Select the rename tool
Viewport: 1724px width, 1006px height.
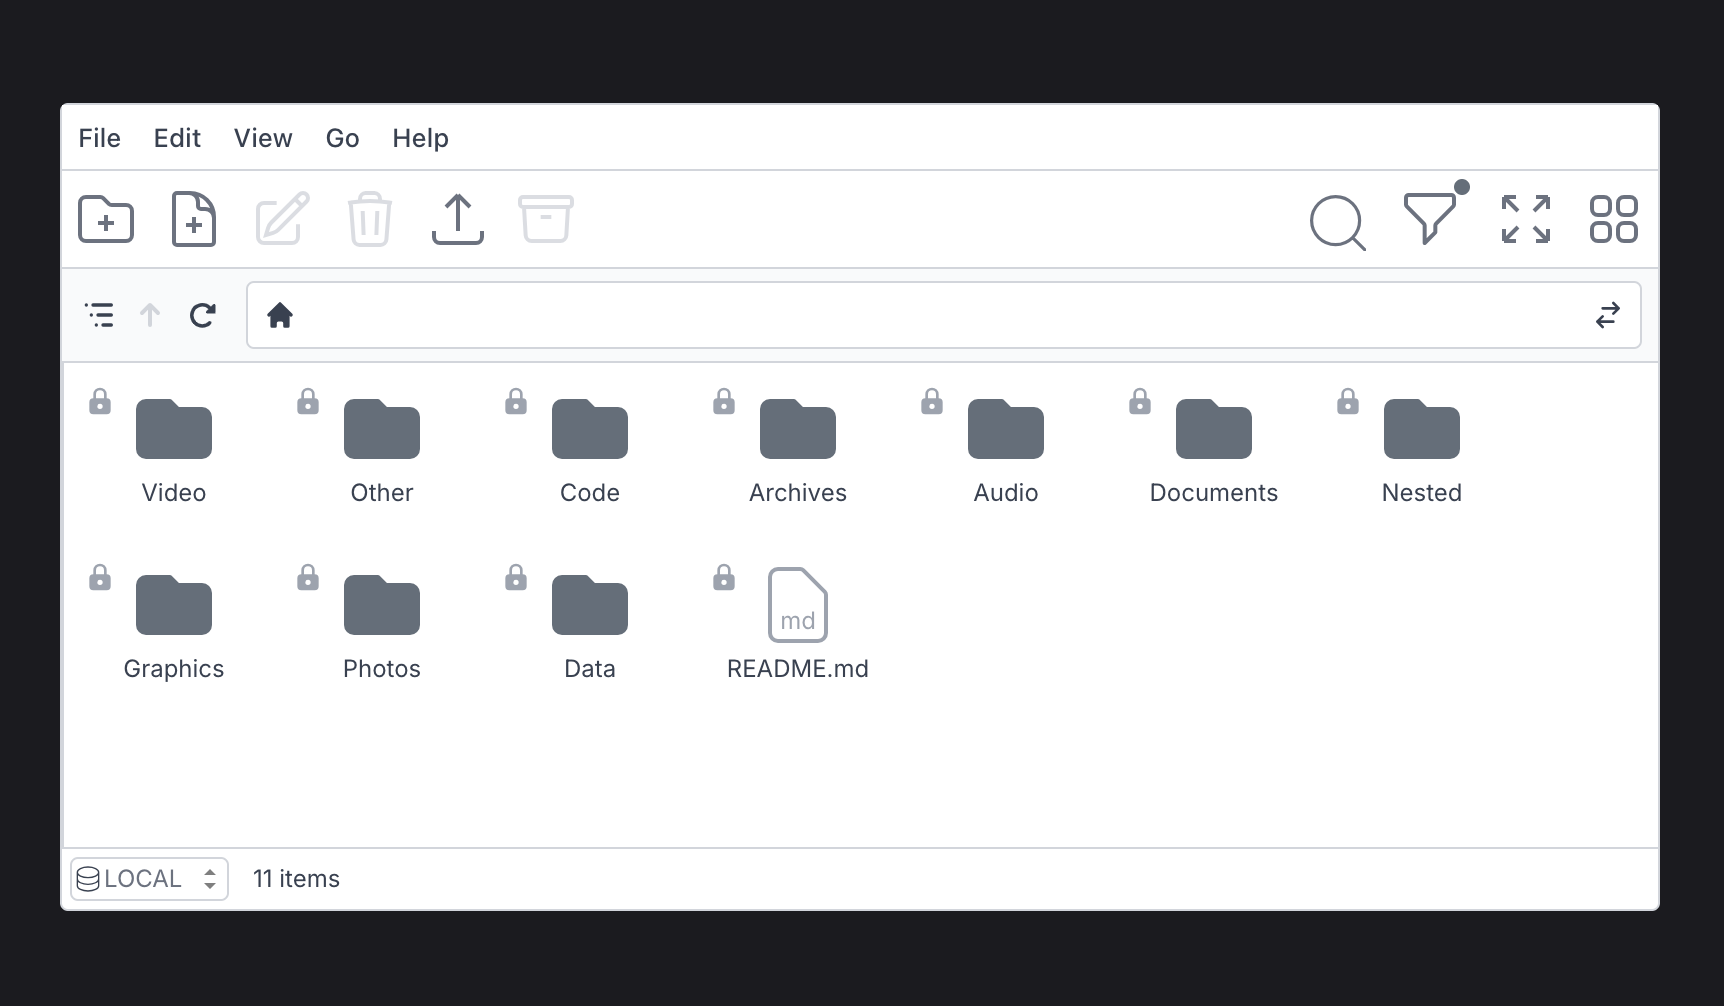coord(281,219)
